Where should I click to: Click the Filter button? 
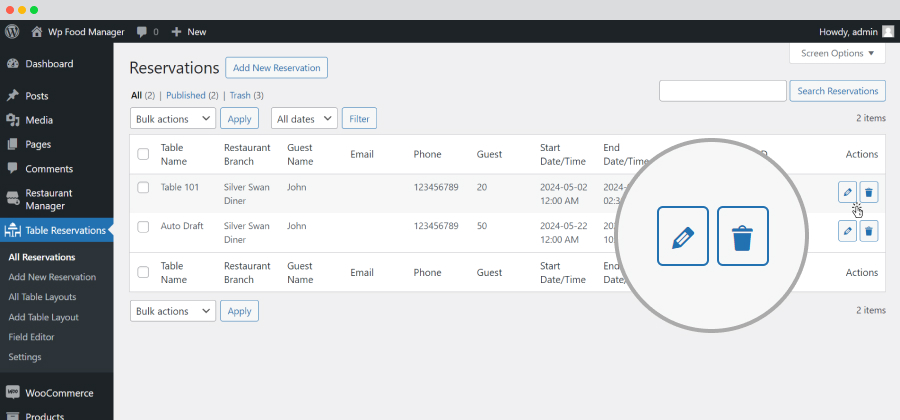(x=359, y=118)
